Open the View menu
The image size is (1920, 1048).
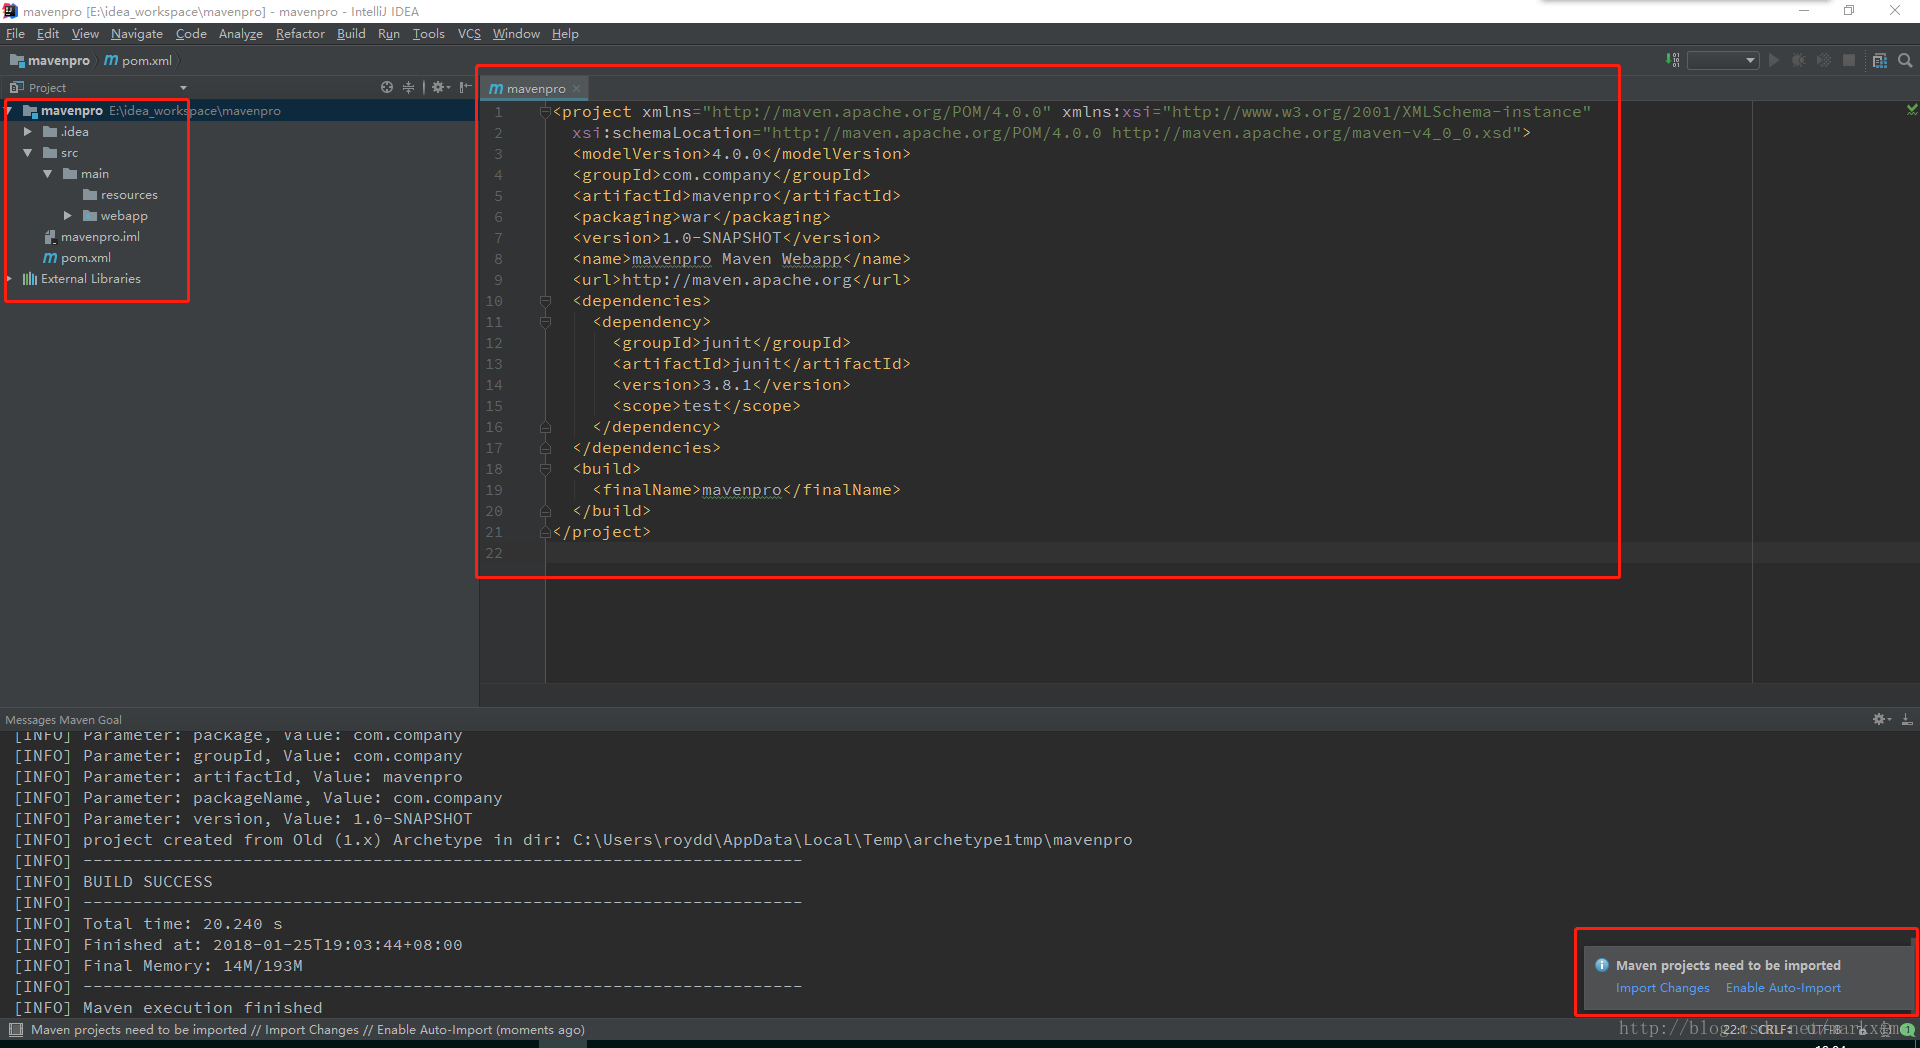point(85,33)
